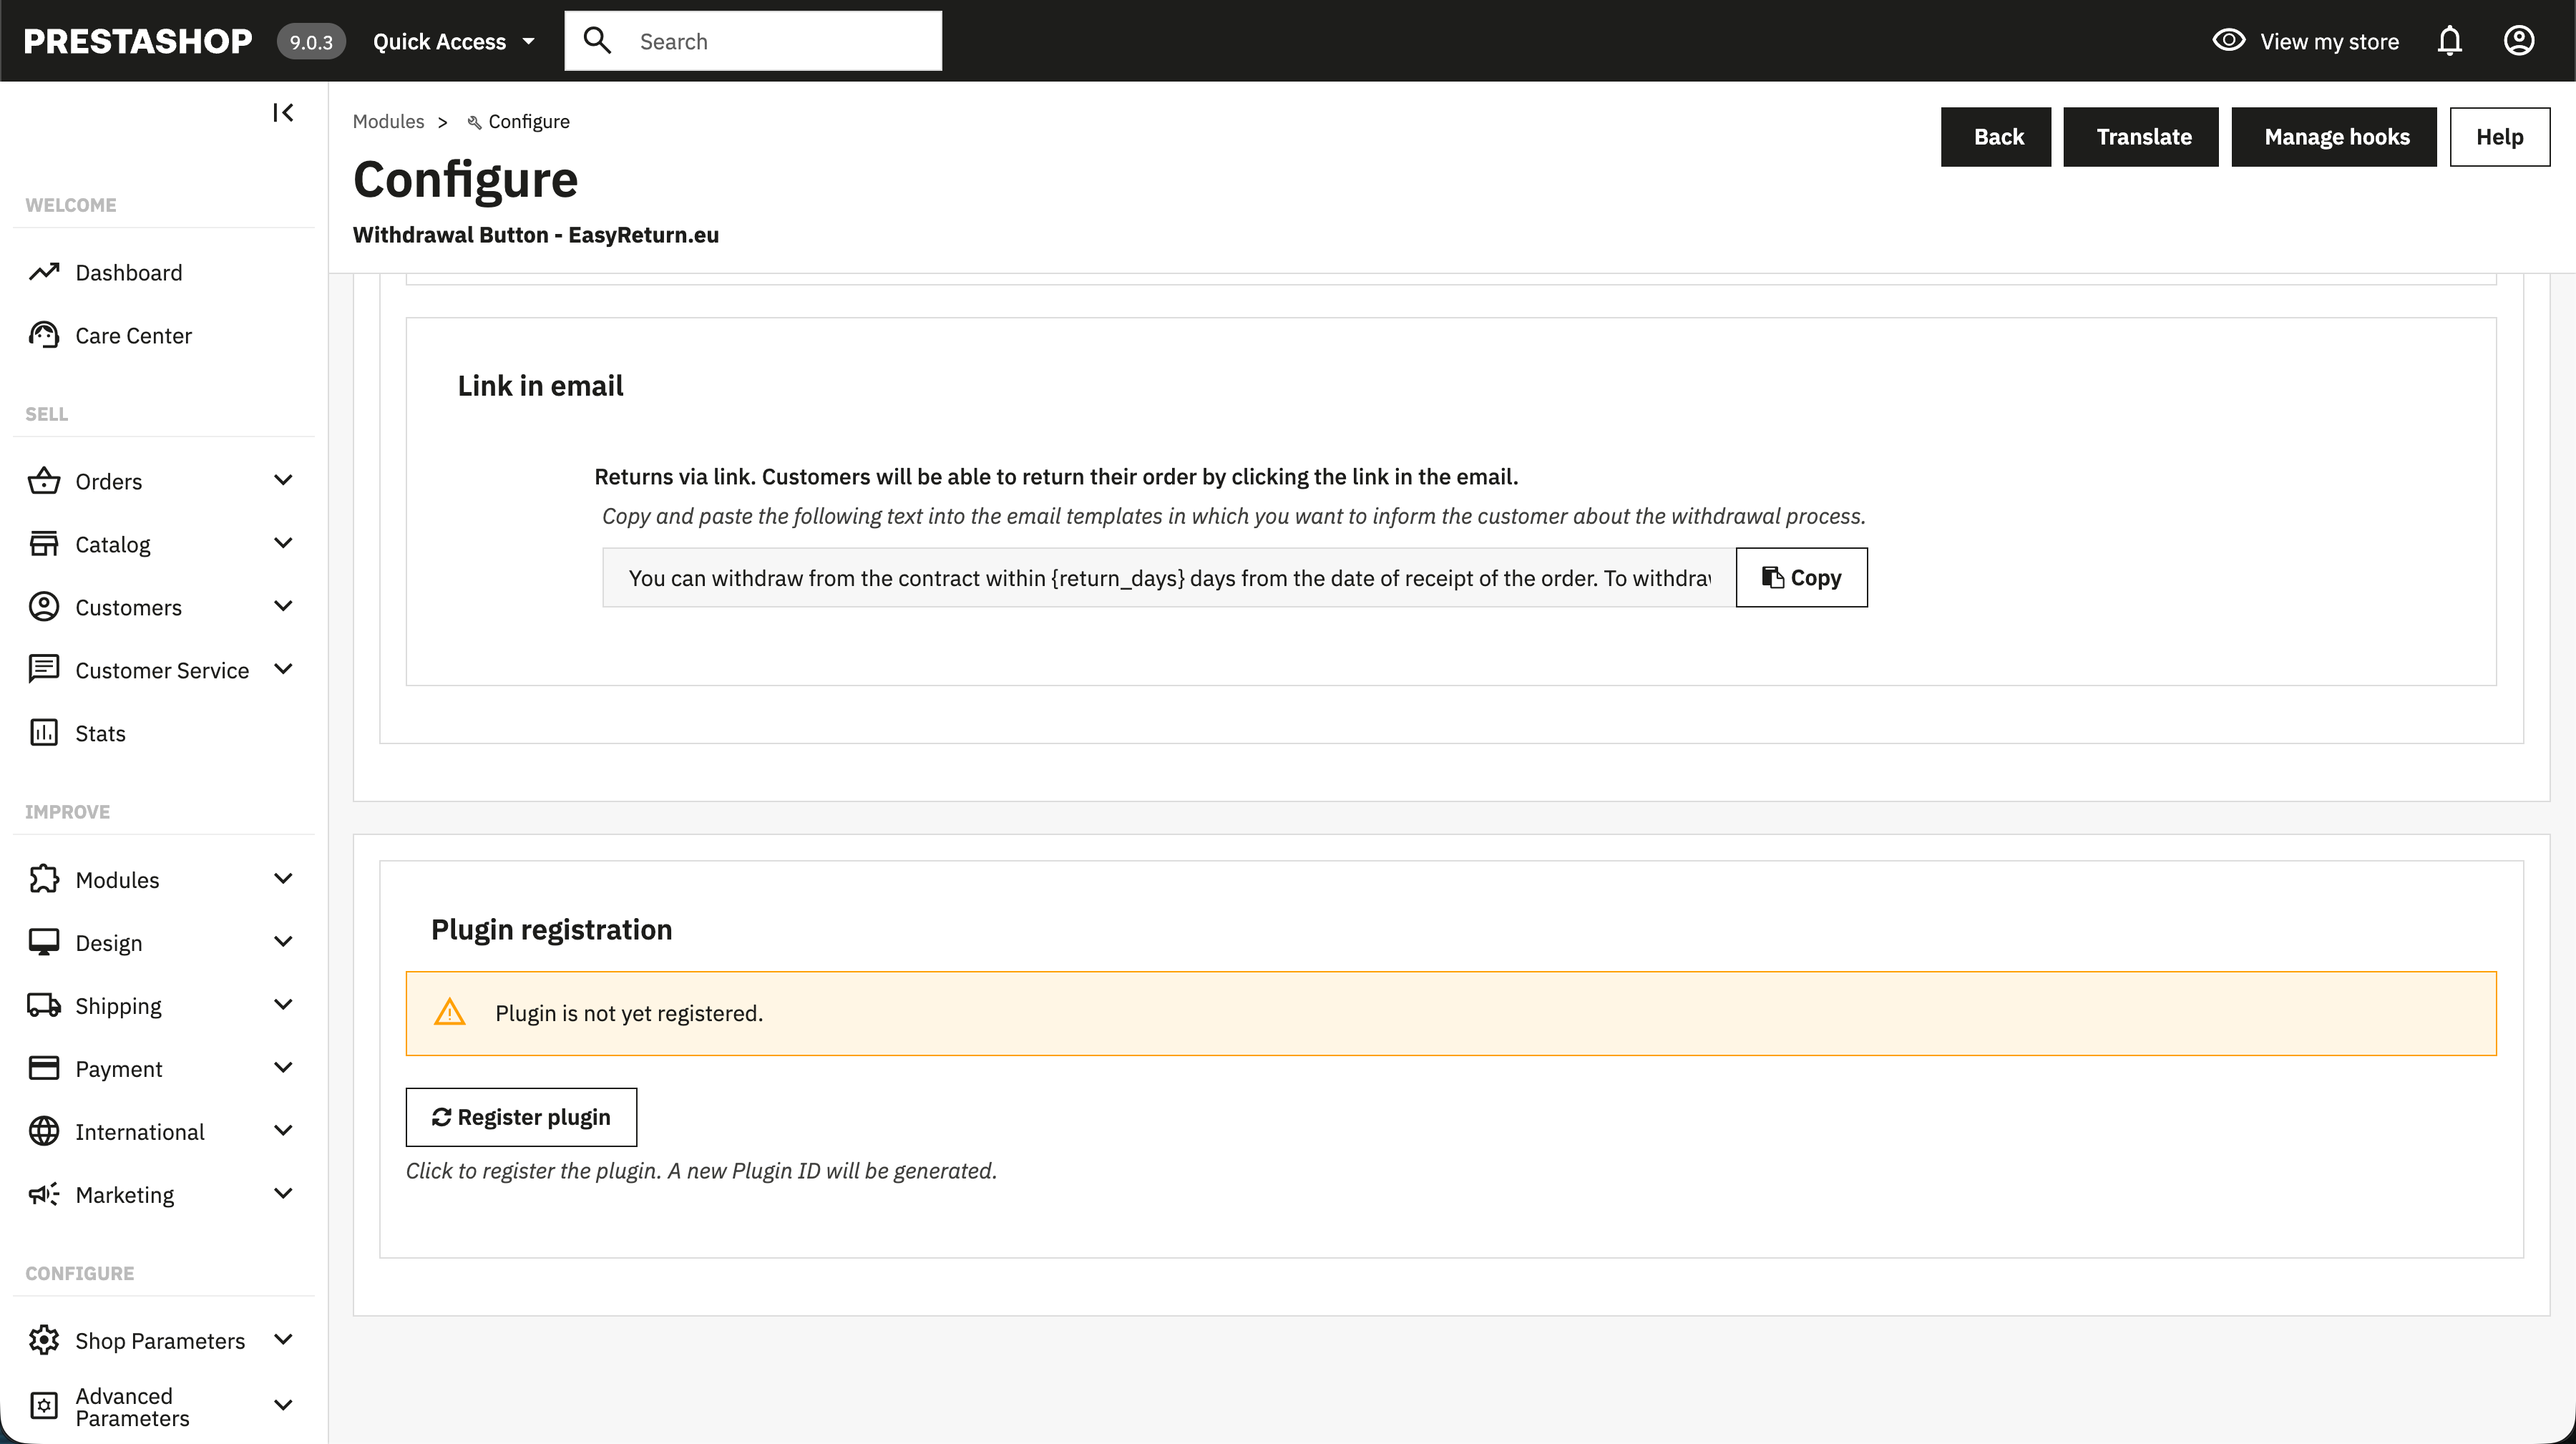Click the wrench icon in breadcrumb
2576x1444 pixels.
coord(474,122)
